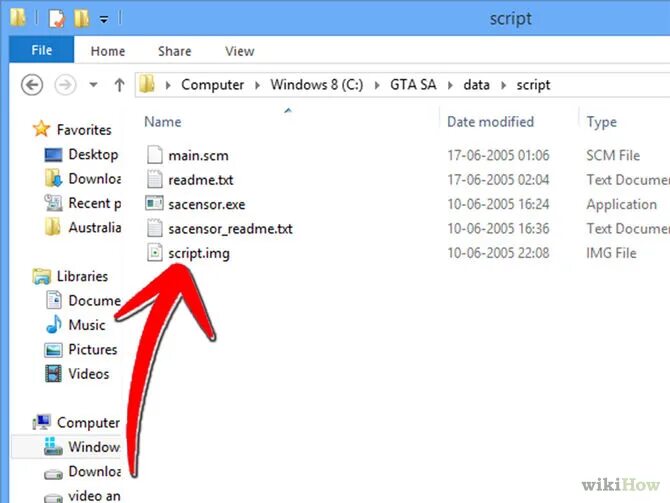Switch to the Home ribbon tab
This screenshot has width=670, height=503.
click(x=108, y=51)
